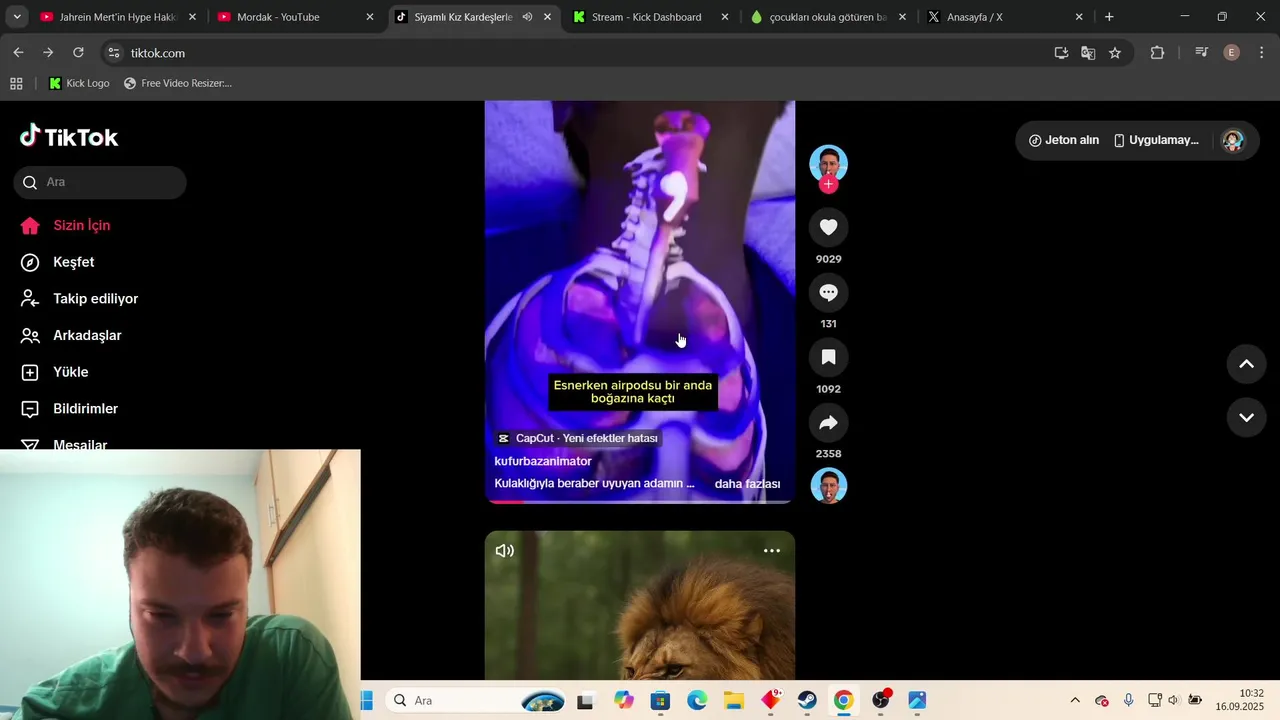
Task: Like the video with the heart icon
Action: pos(828,227)
